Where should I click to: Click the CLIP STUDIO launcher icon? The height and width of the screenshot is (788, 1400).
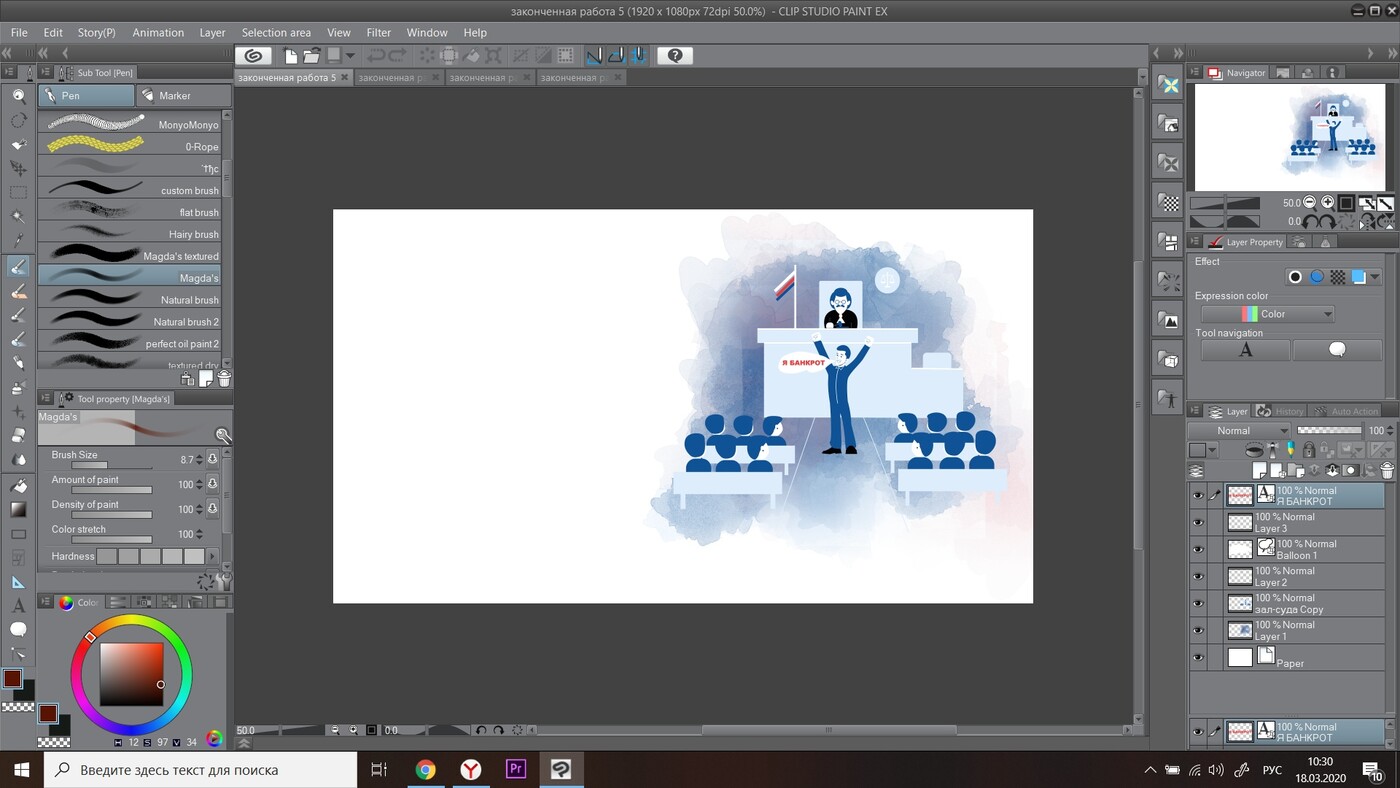pyautogui.click(x=254, y=56)
